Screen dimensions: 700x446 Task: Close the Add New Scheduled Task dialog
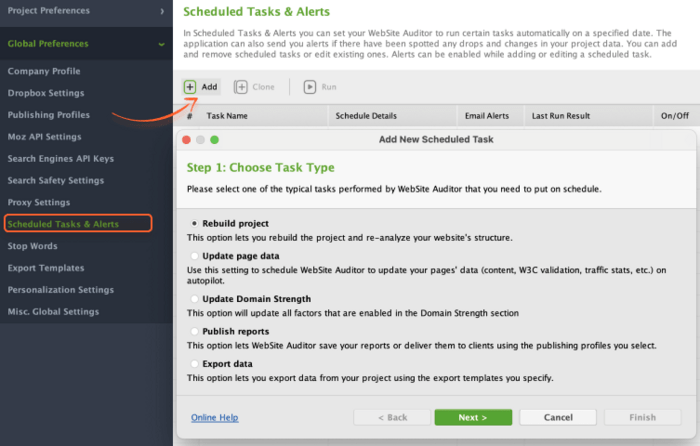coord(187,140)
